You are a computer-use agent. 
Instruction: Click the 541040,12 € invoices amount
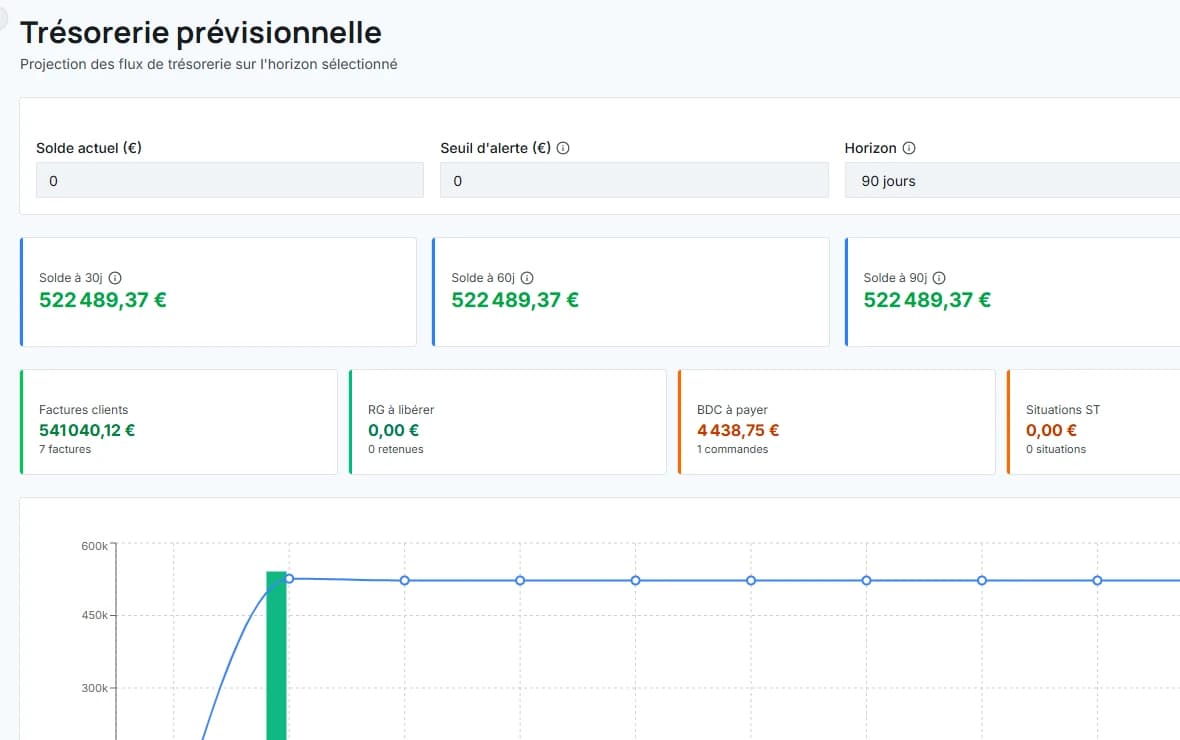[x=87, y=431]
